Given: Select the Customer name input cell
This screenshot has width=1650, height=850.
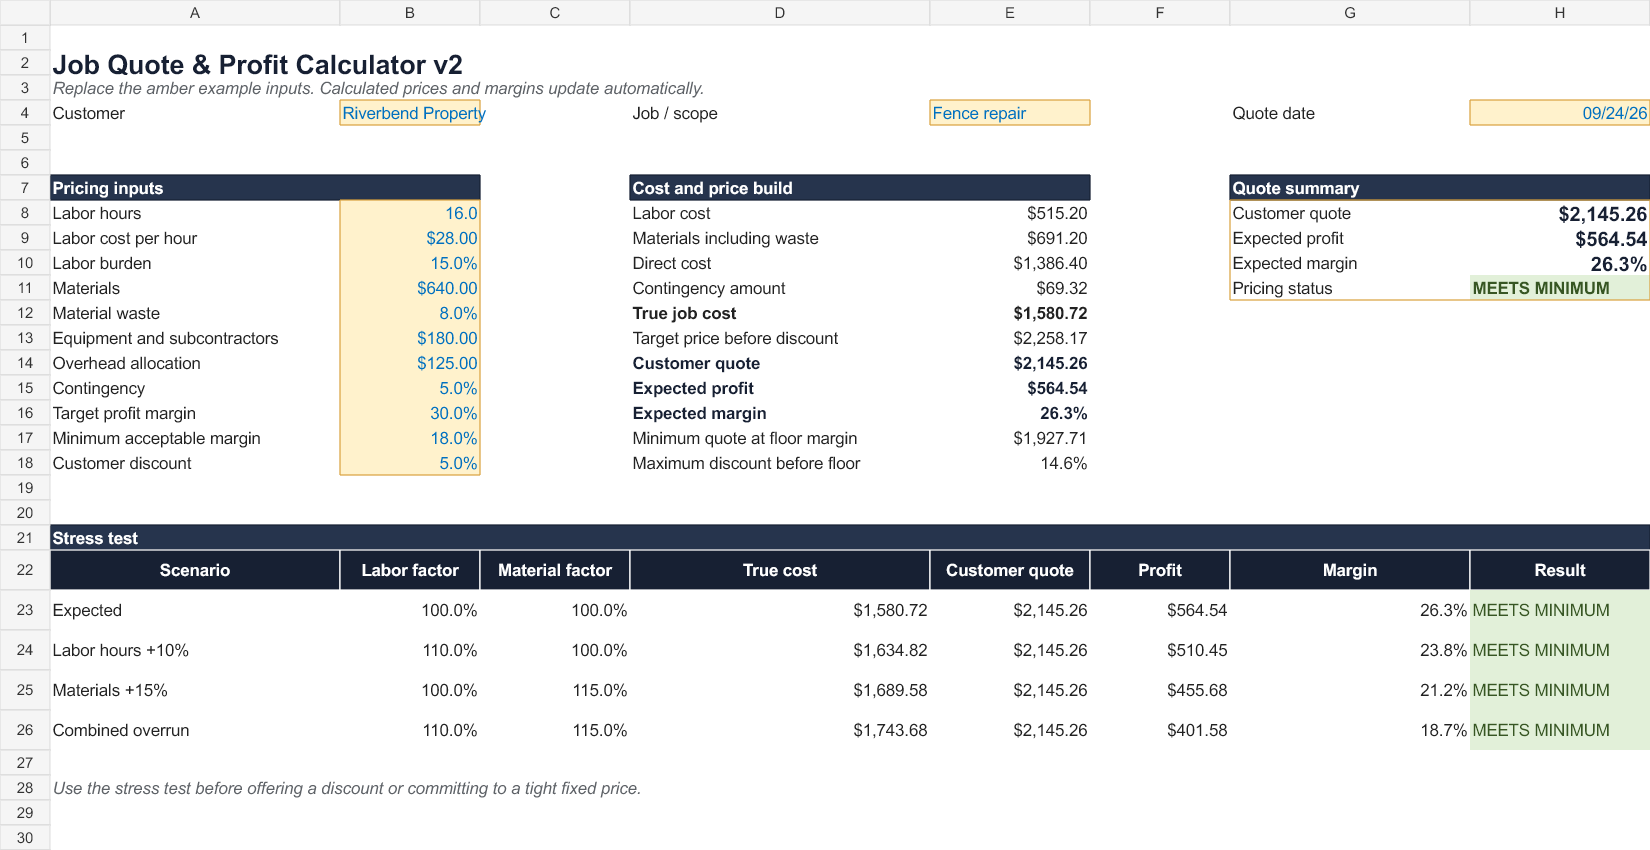Looking at the screenshot, I should [x=410, y=113].
